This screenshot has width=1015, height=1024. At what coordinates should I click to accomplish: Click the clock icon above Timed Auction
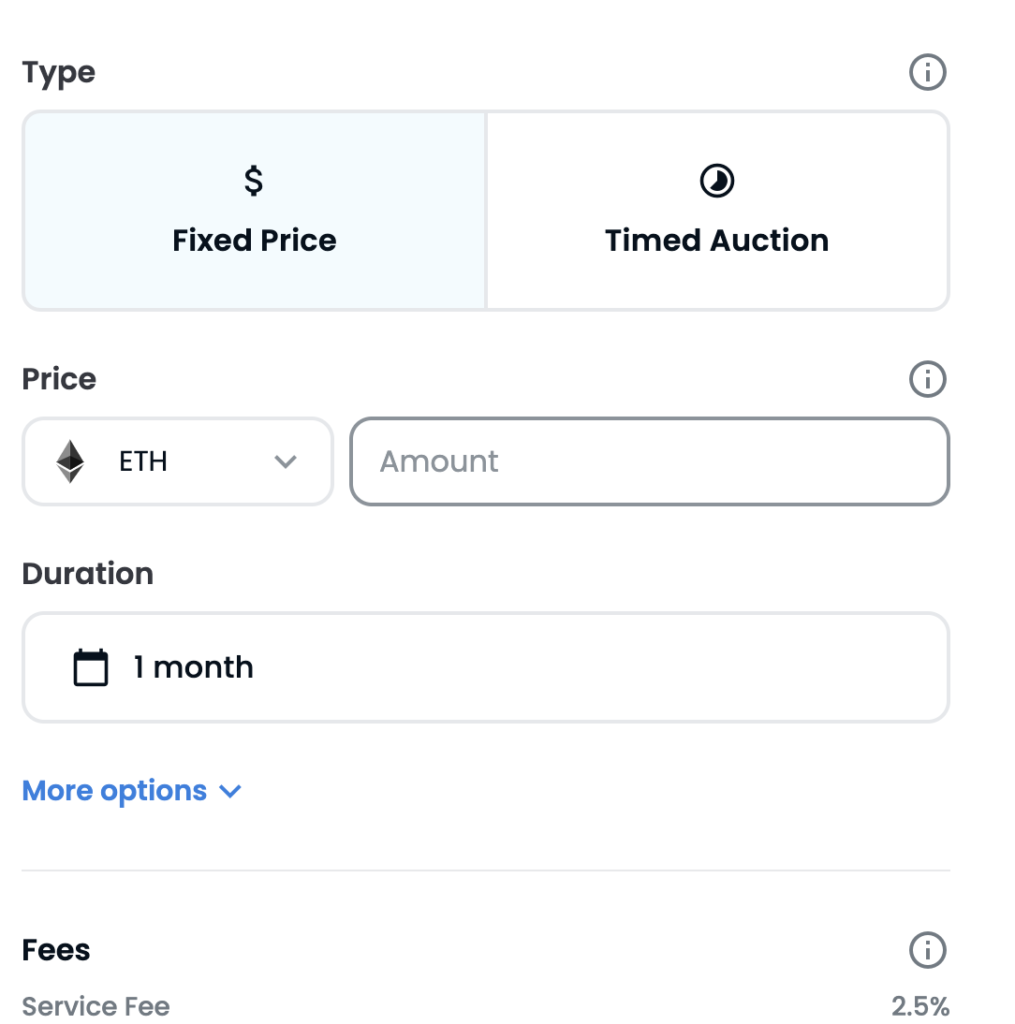coord(716,181)
